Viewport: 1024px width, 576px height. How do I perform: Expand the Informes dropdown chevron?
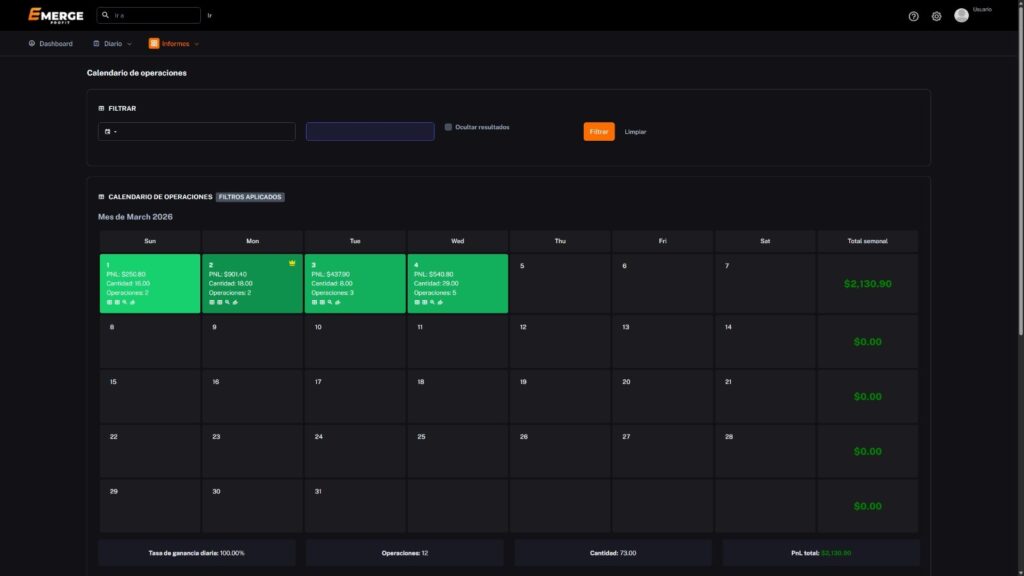click(197, 44)
